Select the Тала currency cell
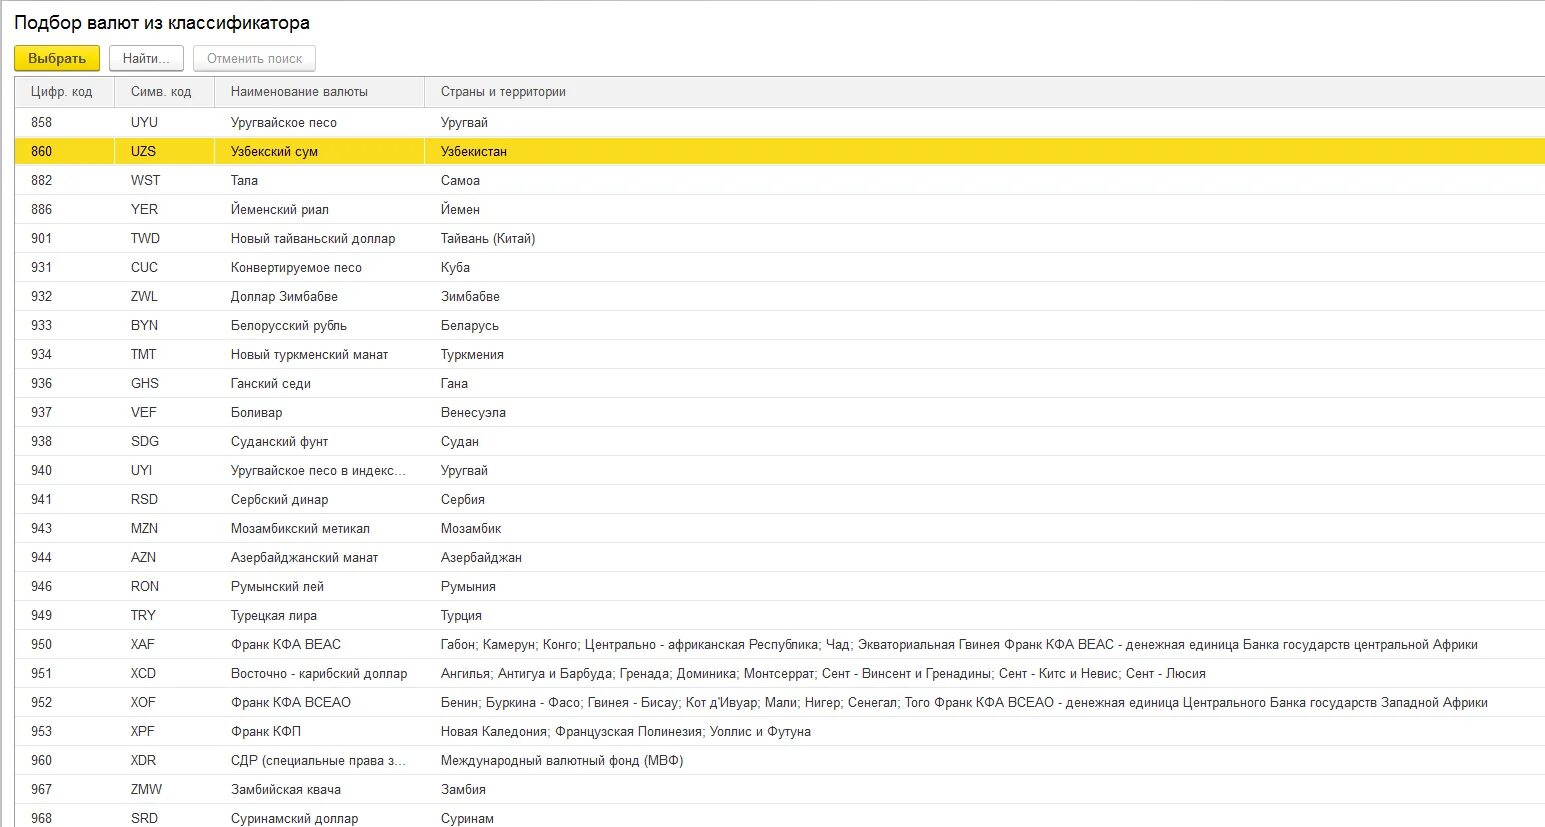Screen dimensions: 1545x827 tap(320, 180)
